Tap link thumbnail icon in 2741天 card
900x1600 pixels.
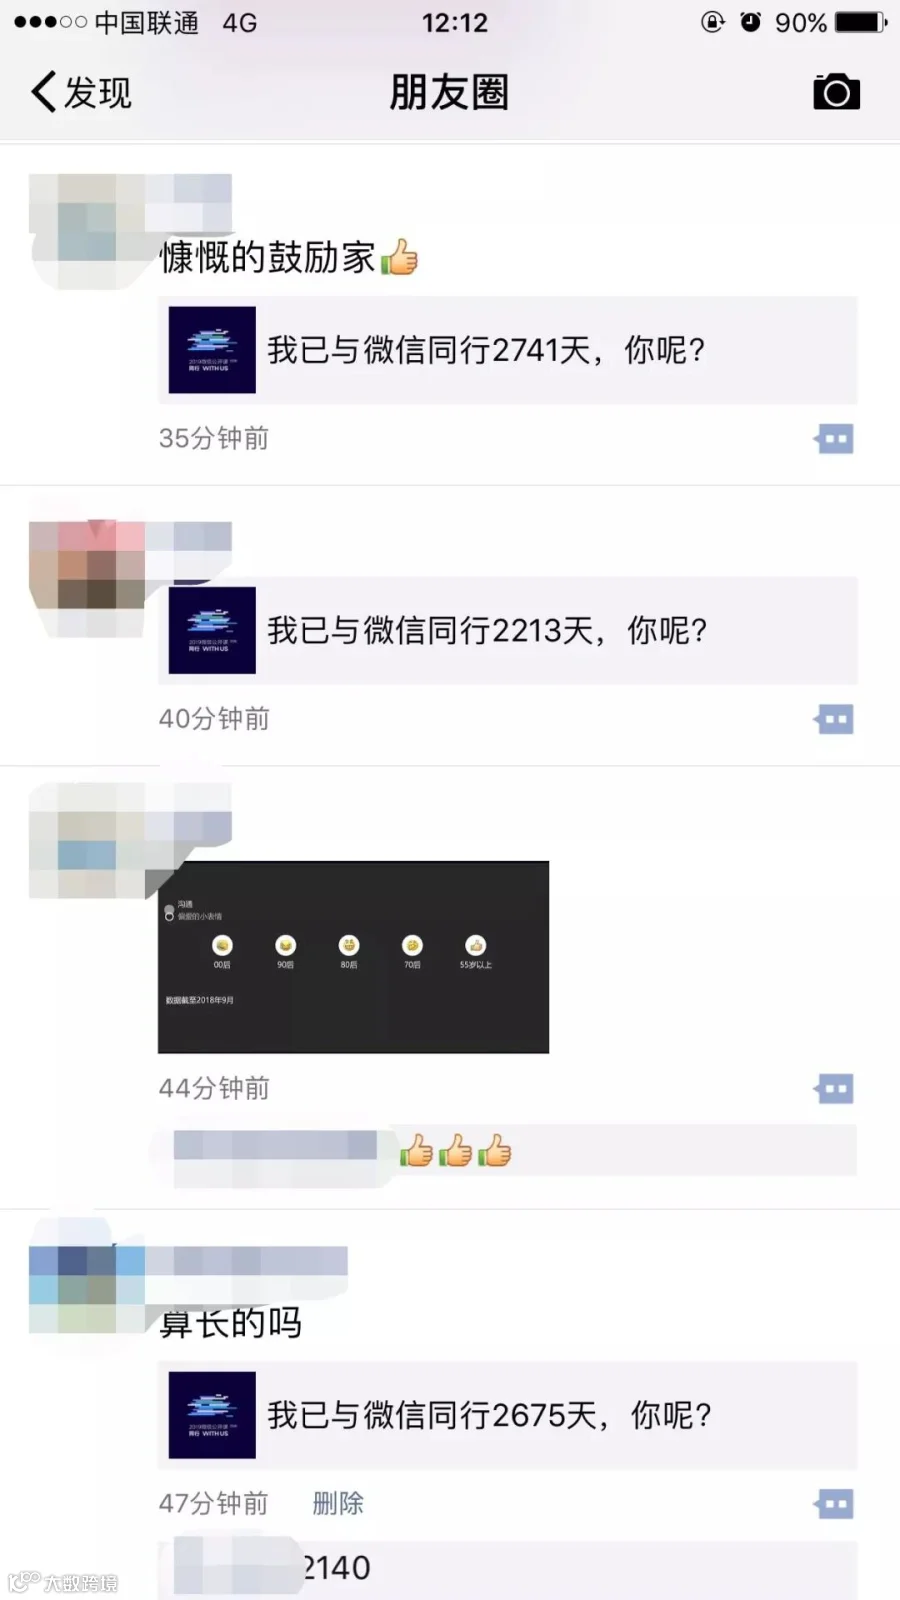click(x=212, y=350)
